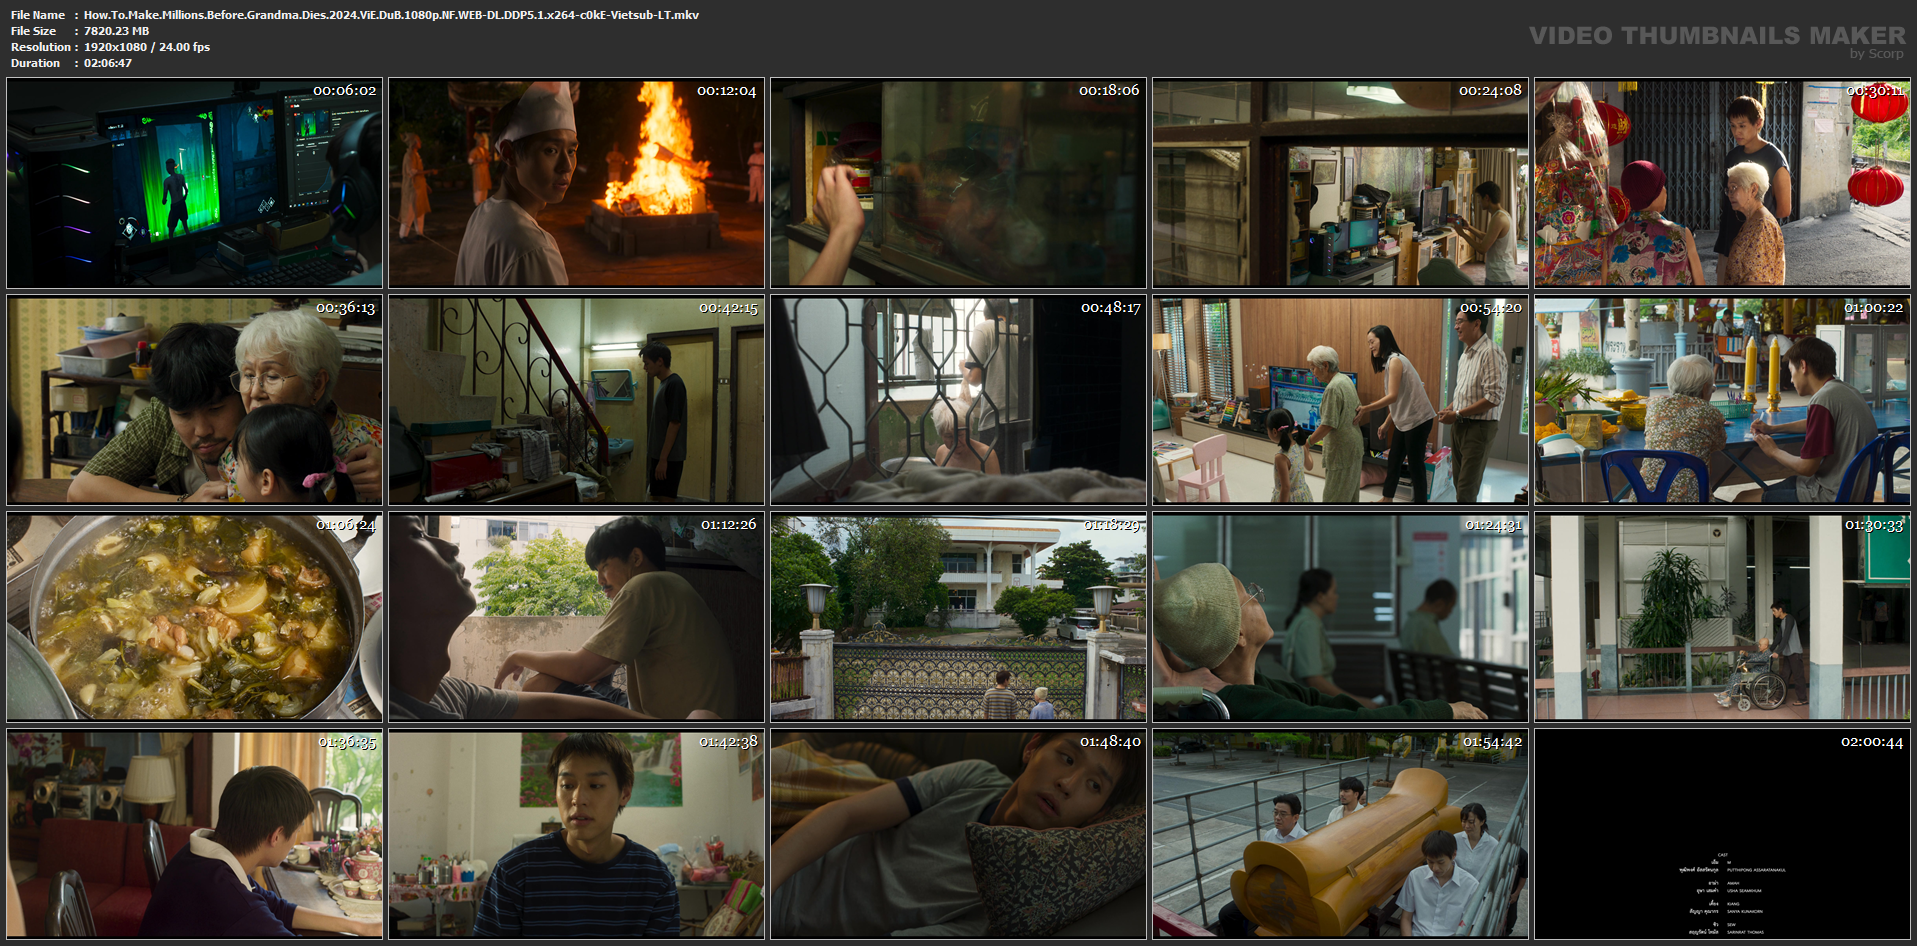Click the Resolution label
Screen dimensions: 1917x946
point(41,47)
